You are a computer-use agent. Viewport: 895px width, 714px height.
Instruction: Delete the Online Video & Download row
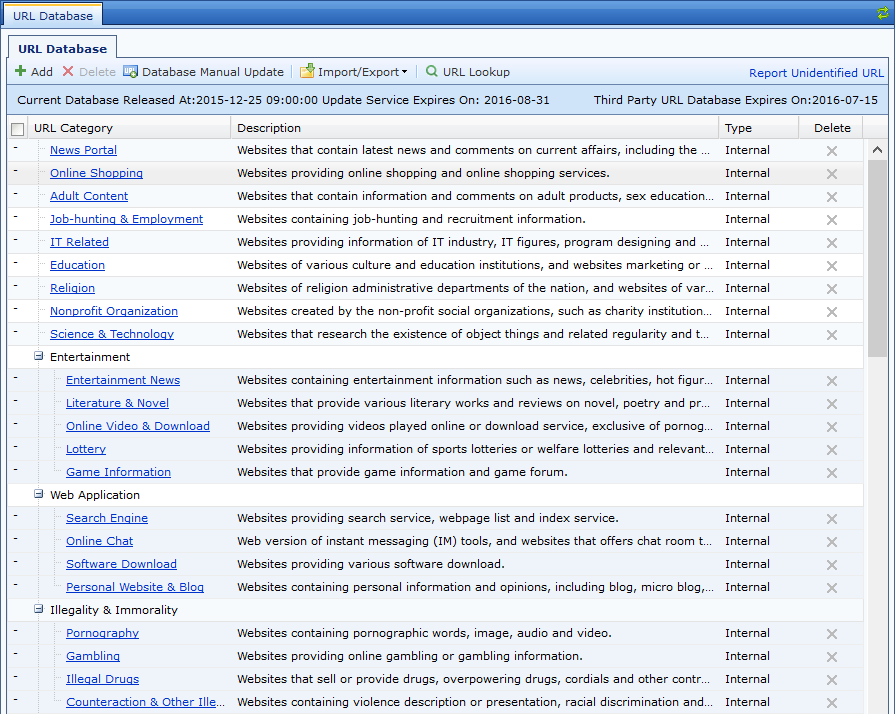click(832, 426)
